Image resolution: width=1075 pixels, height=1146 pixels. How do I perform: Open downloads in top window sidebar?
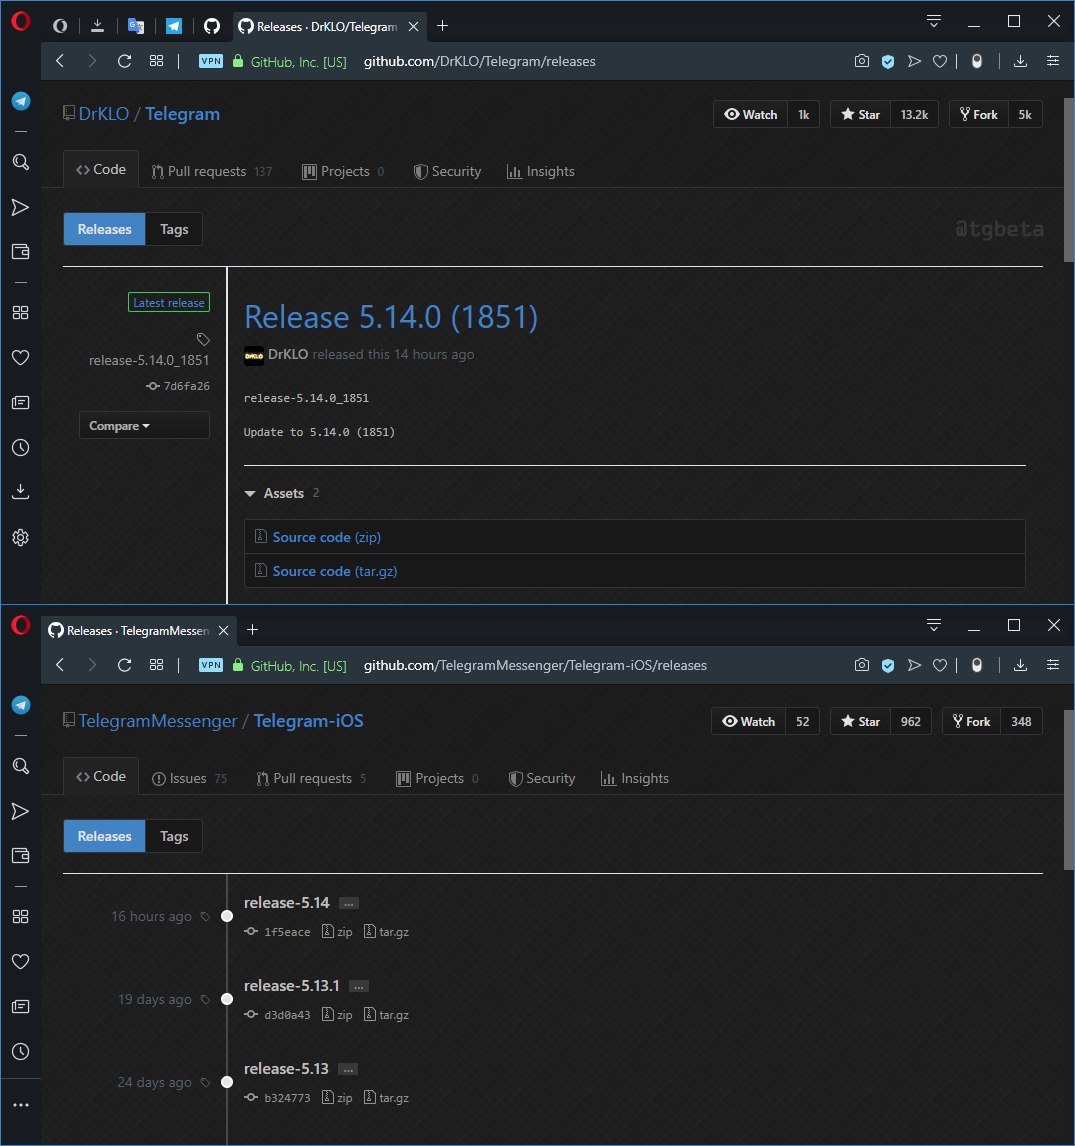click(20, 492)
